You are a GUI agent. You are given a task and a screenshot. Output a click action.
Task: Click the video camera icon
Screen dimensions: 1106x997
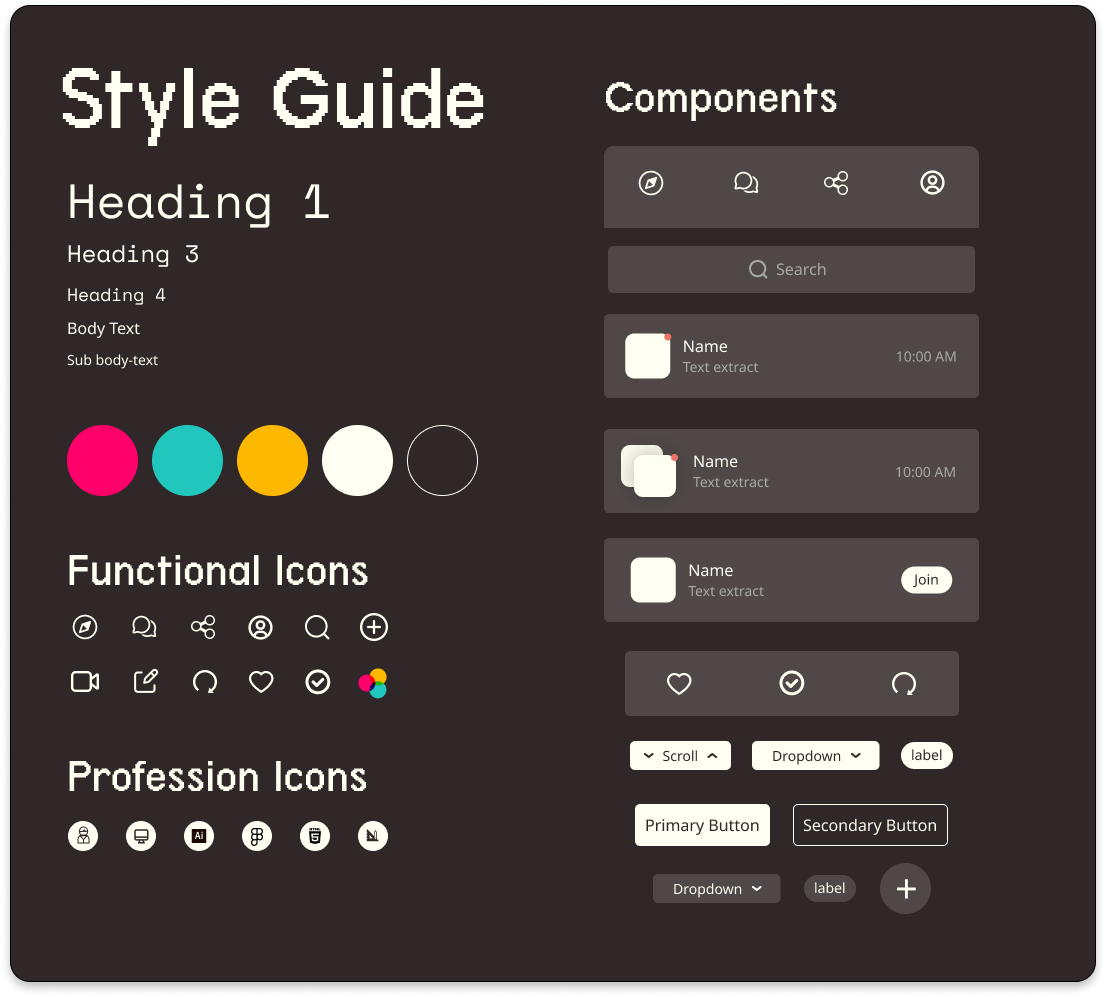[x=85, y=682]
